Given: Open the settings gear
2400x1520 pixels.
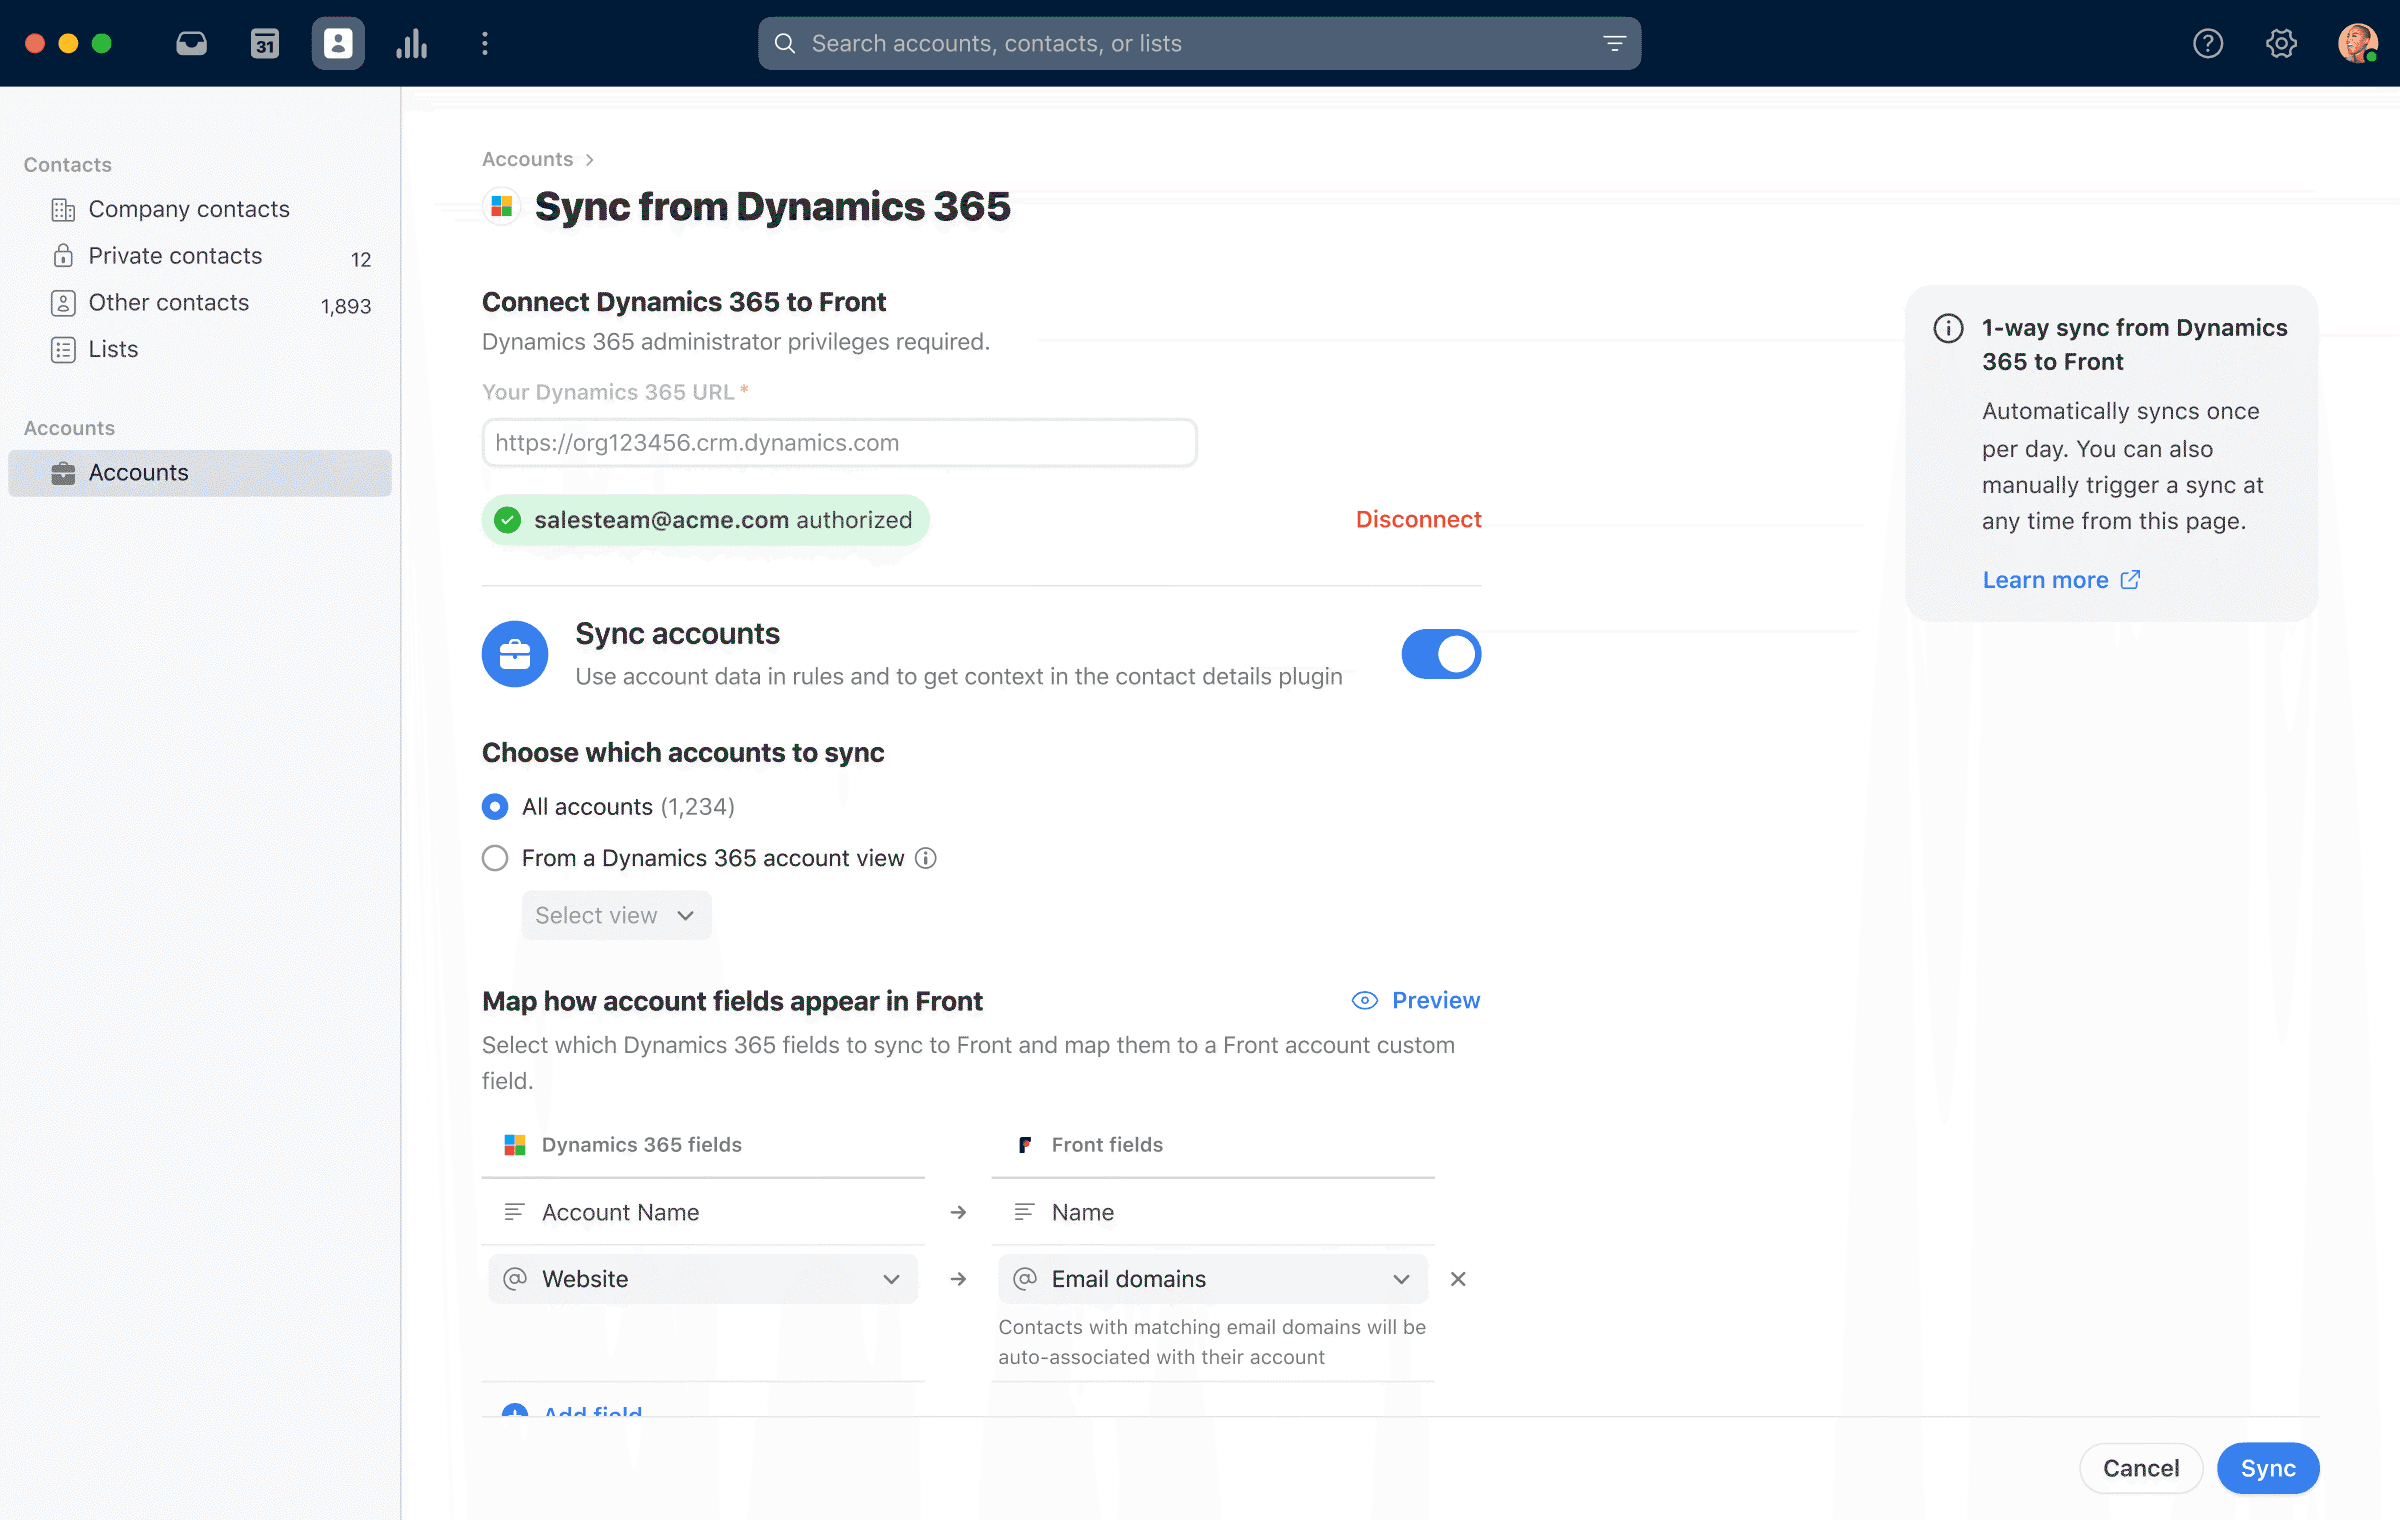Looking at the screenshot, I should coord(2281,43).
